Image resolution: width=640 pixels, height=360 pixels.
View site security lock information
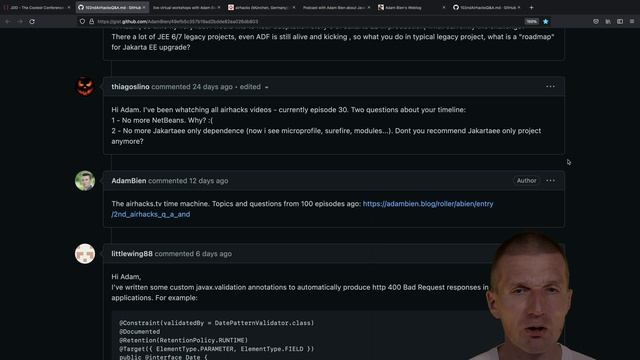(91, 21)
